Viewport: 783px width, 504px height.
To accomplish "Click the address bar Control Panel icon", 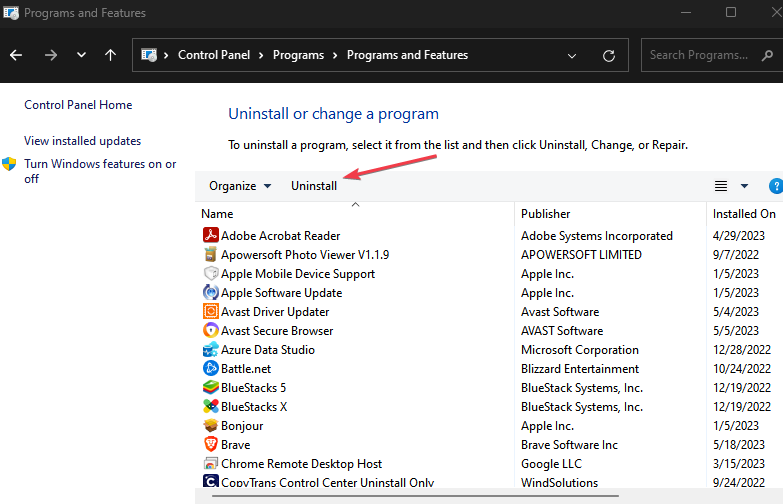I will click(x=149, y=55).
